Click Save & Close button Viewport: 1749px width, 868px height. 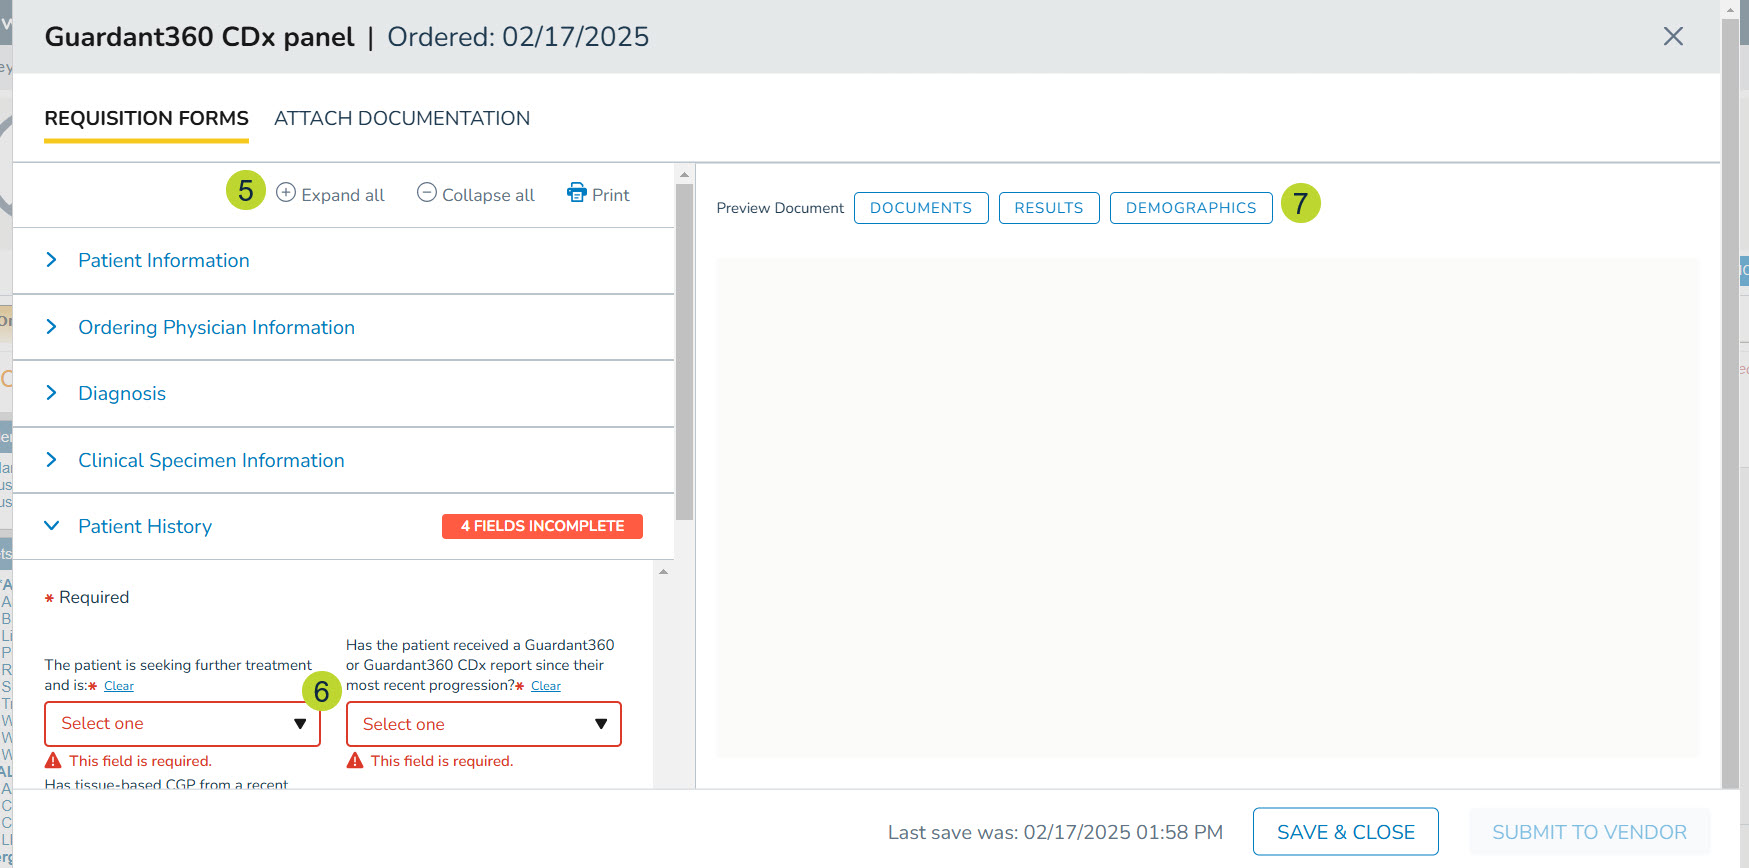click(1345, 832)
